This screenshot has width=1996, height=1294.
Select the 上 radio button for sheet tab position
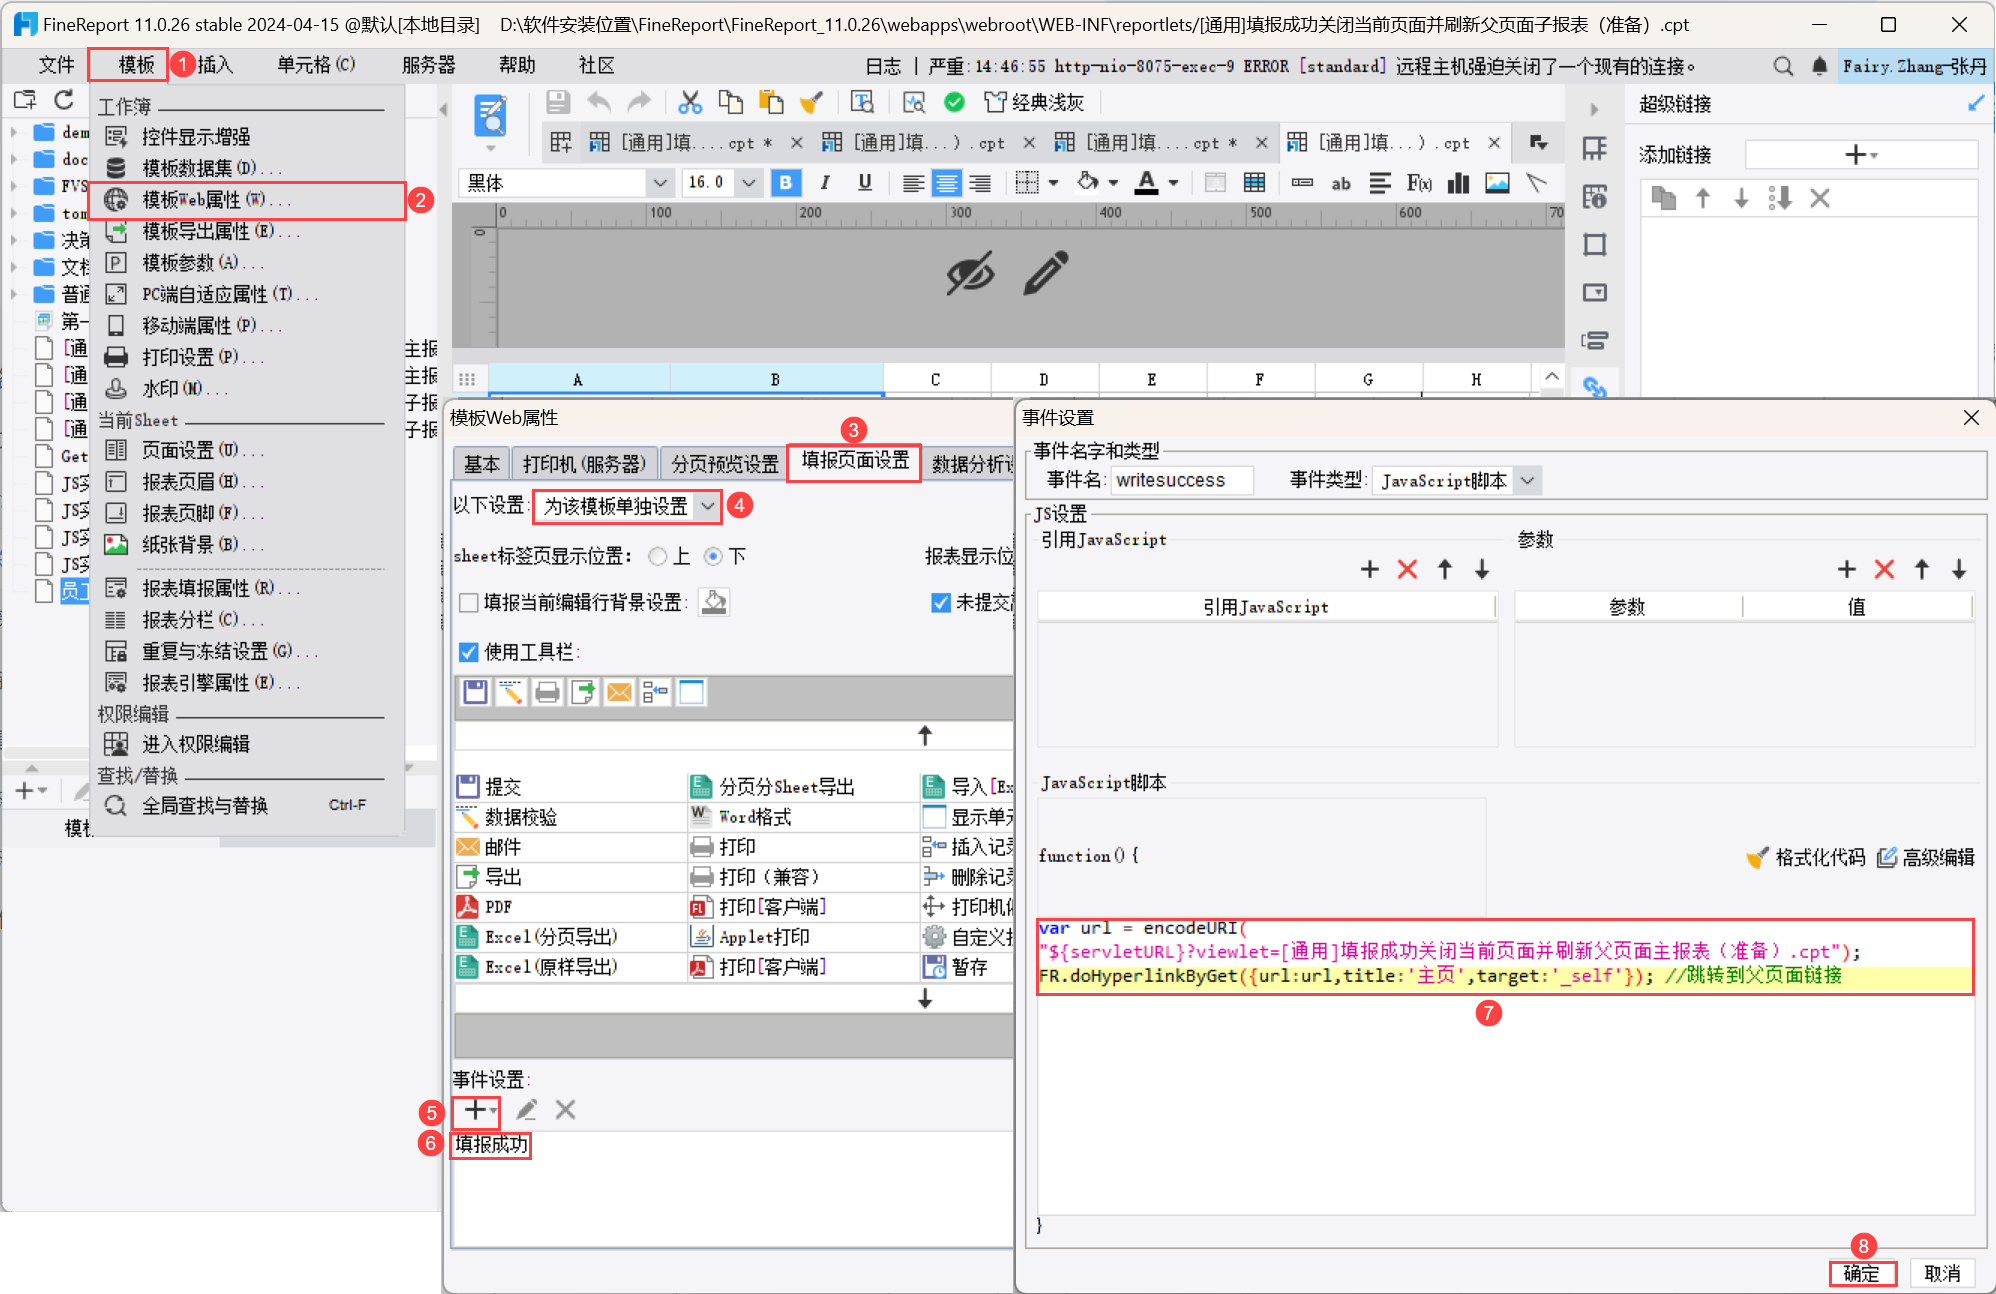click(x=658, y=556)
